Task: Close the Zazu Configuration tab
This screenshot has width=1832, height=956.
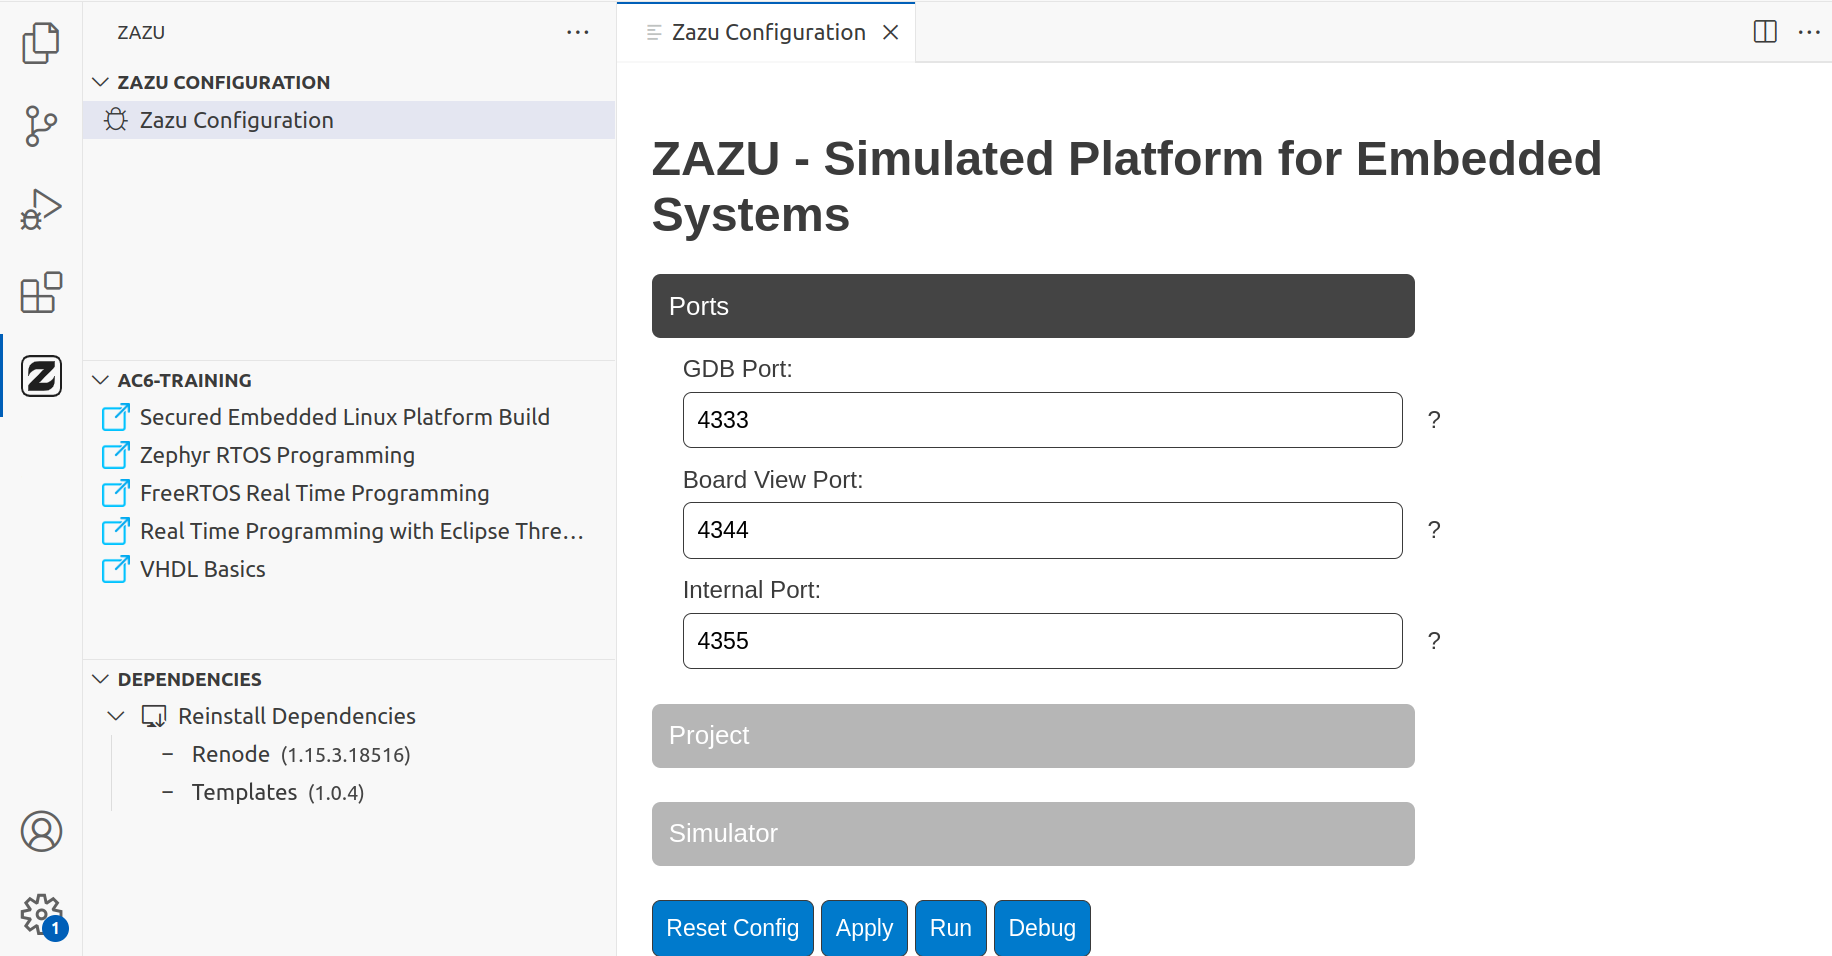Action: tap(890, 32)
